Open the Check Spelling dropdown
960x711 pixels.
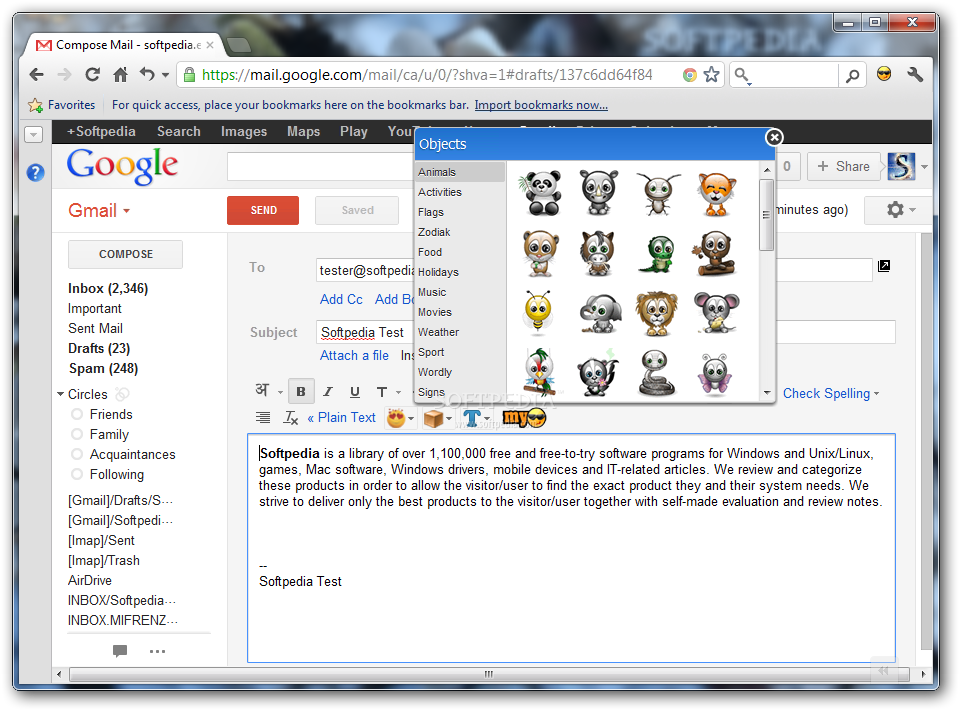831,394
